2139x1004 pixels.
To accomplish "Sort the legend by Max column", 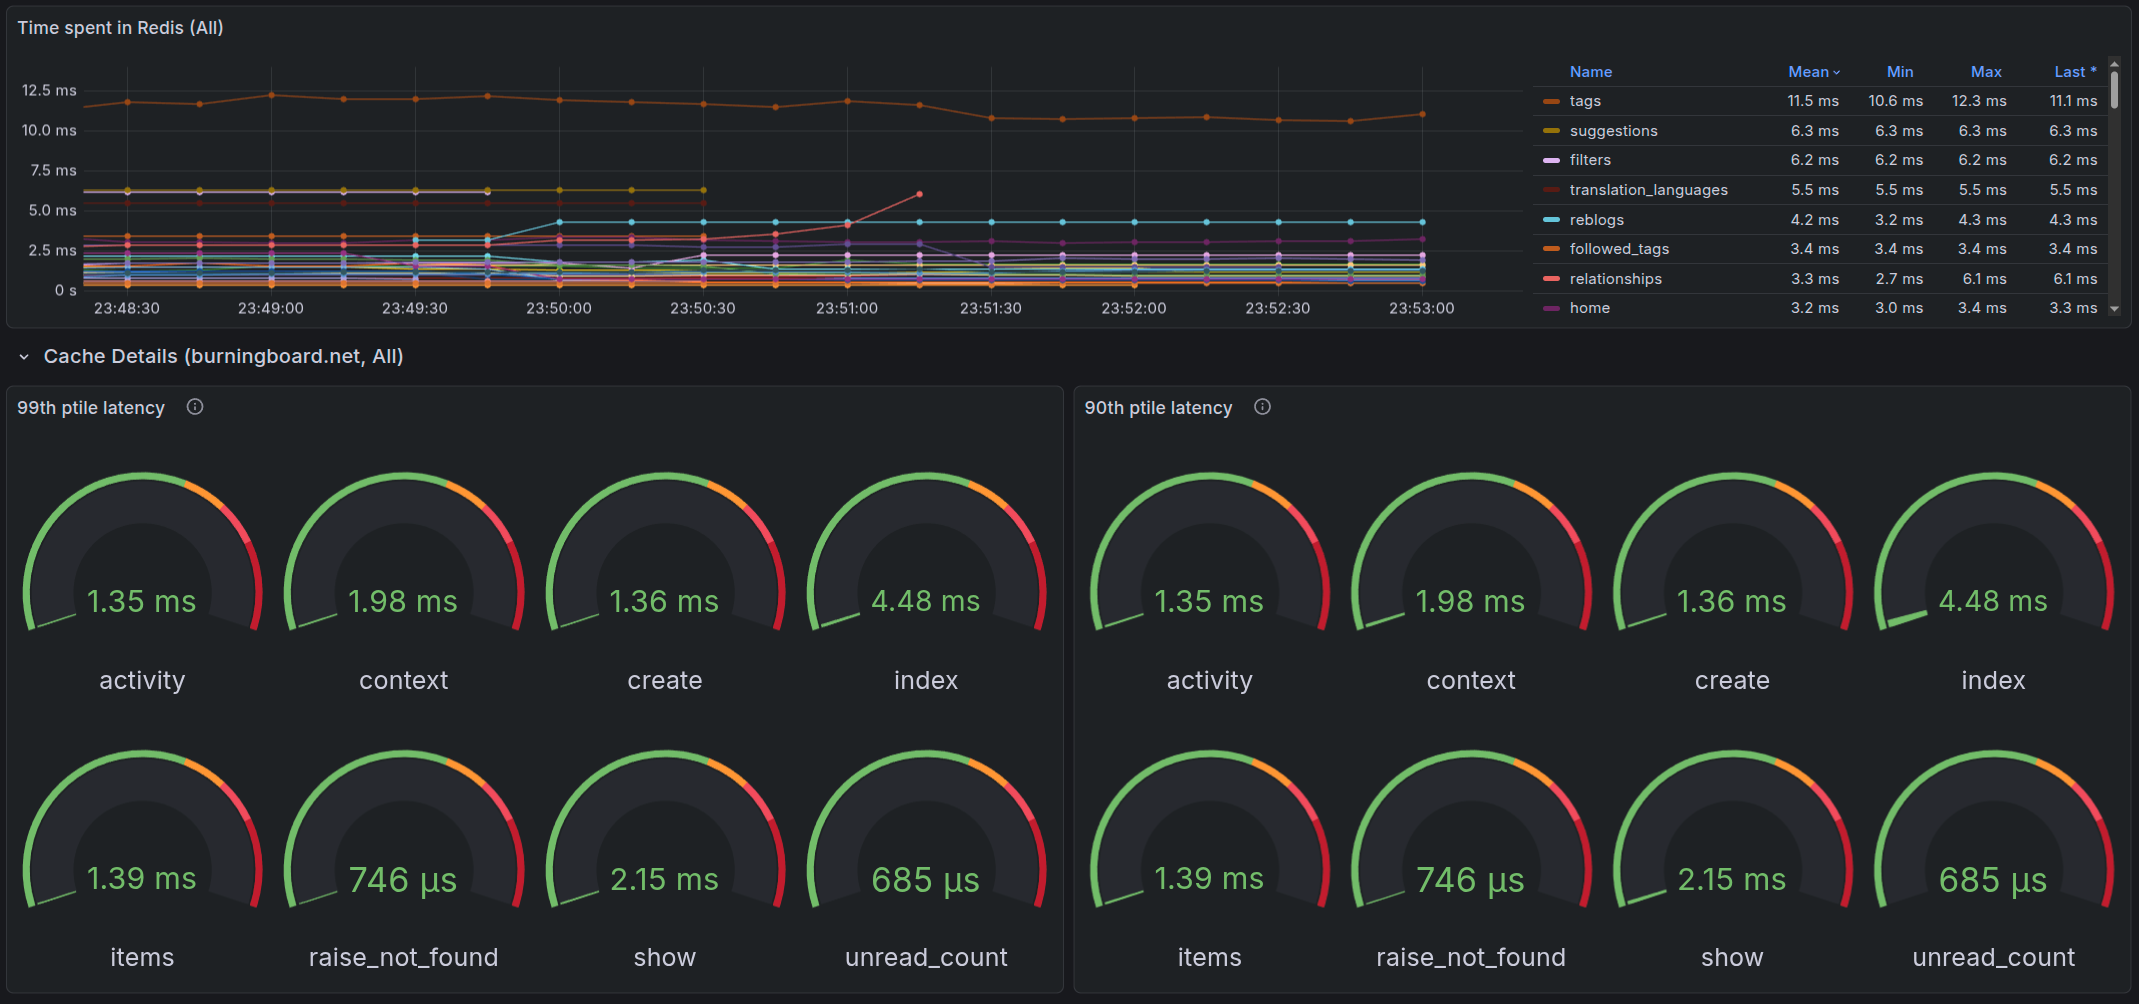I will 1985,72.
